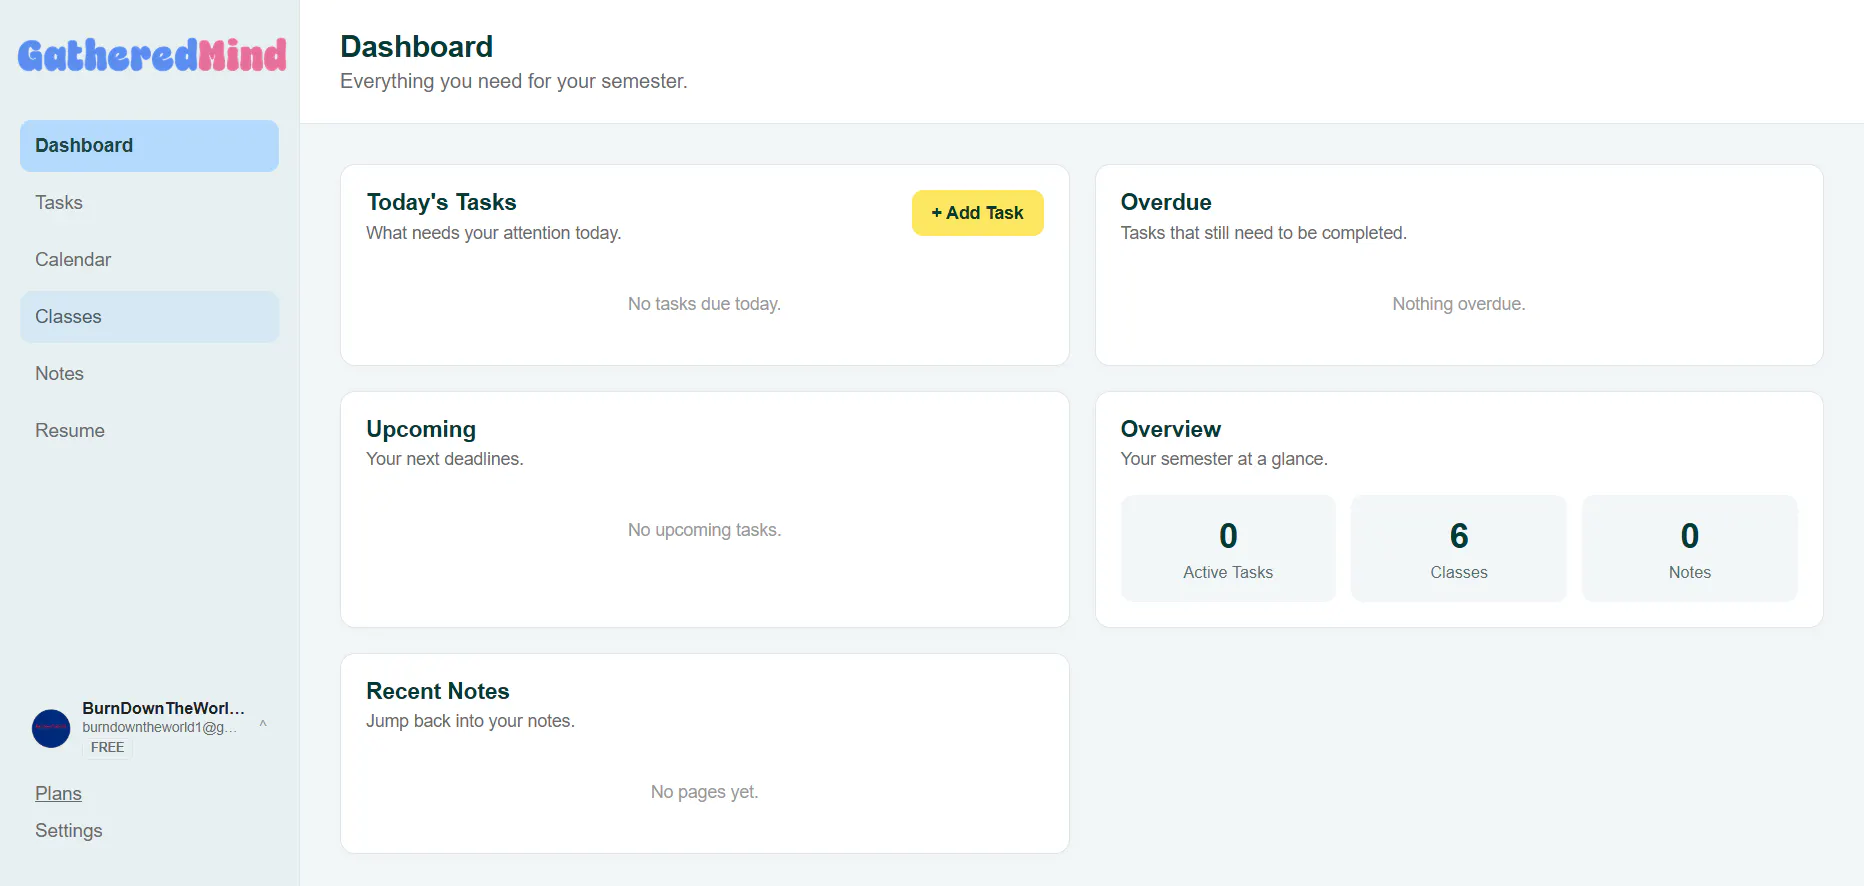Click 'Your next deadlines.' subtitle
Viewport: 1864px width, 886px height.
445,459
